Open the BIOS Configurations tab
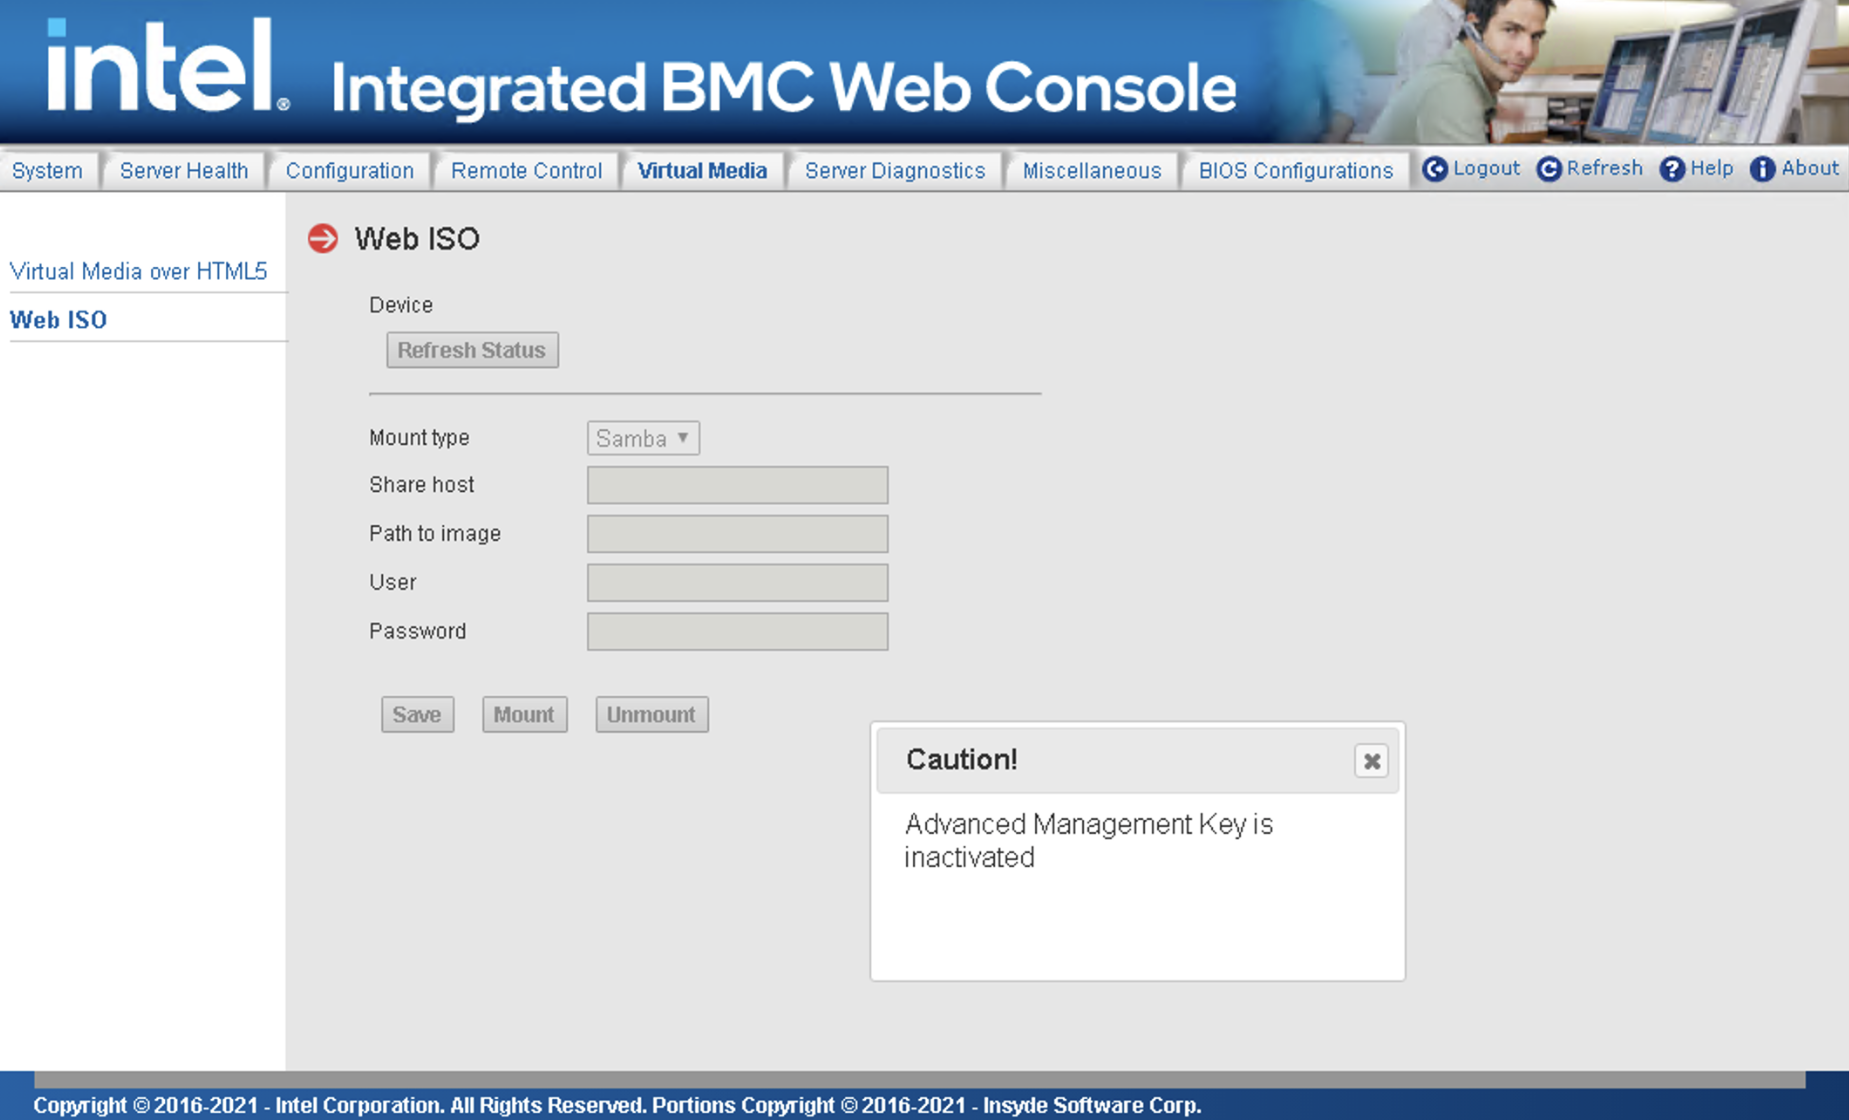The width and height of the screenshot is (1849, 1120). [x=1295, y=171]
